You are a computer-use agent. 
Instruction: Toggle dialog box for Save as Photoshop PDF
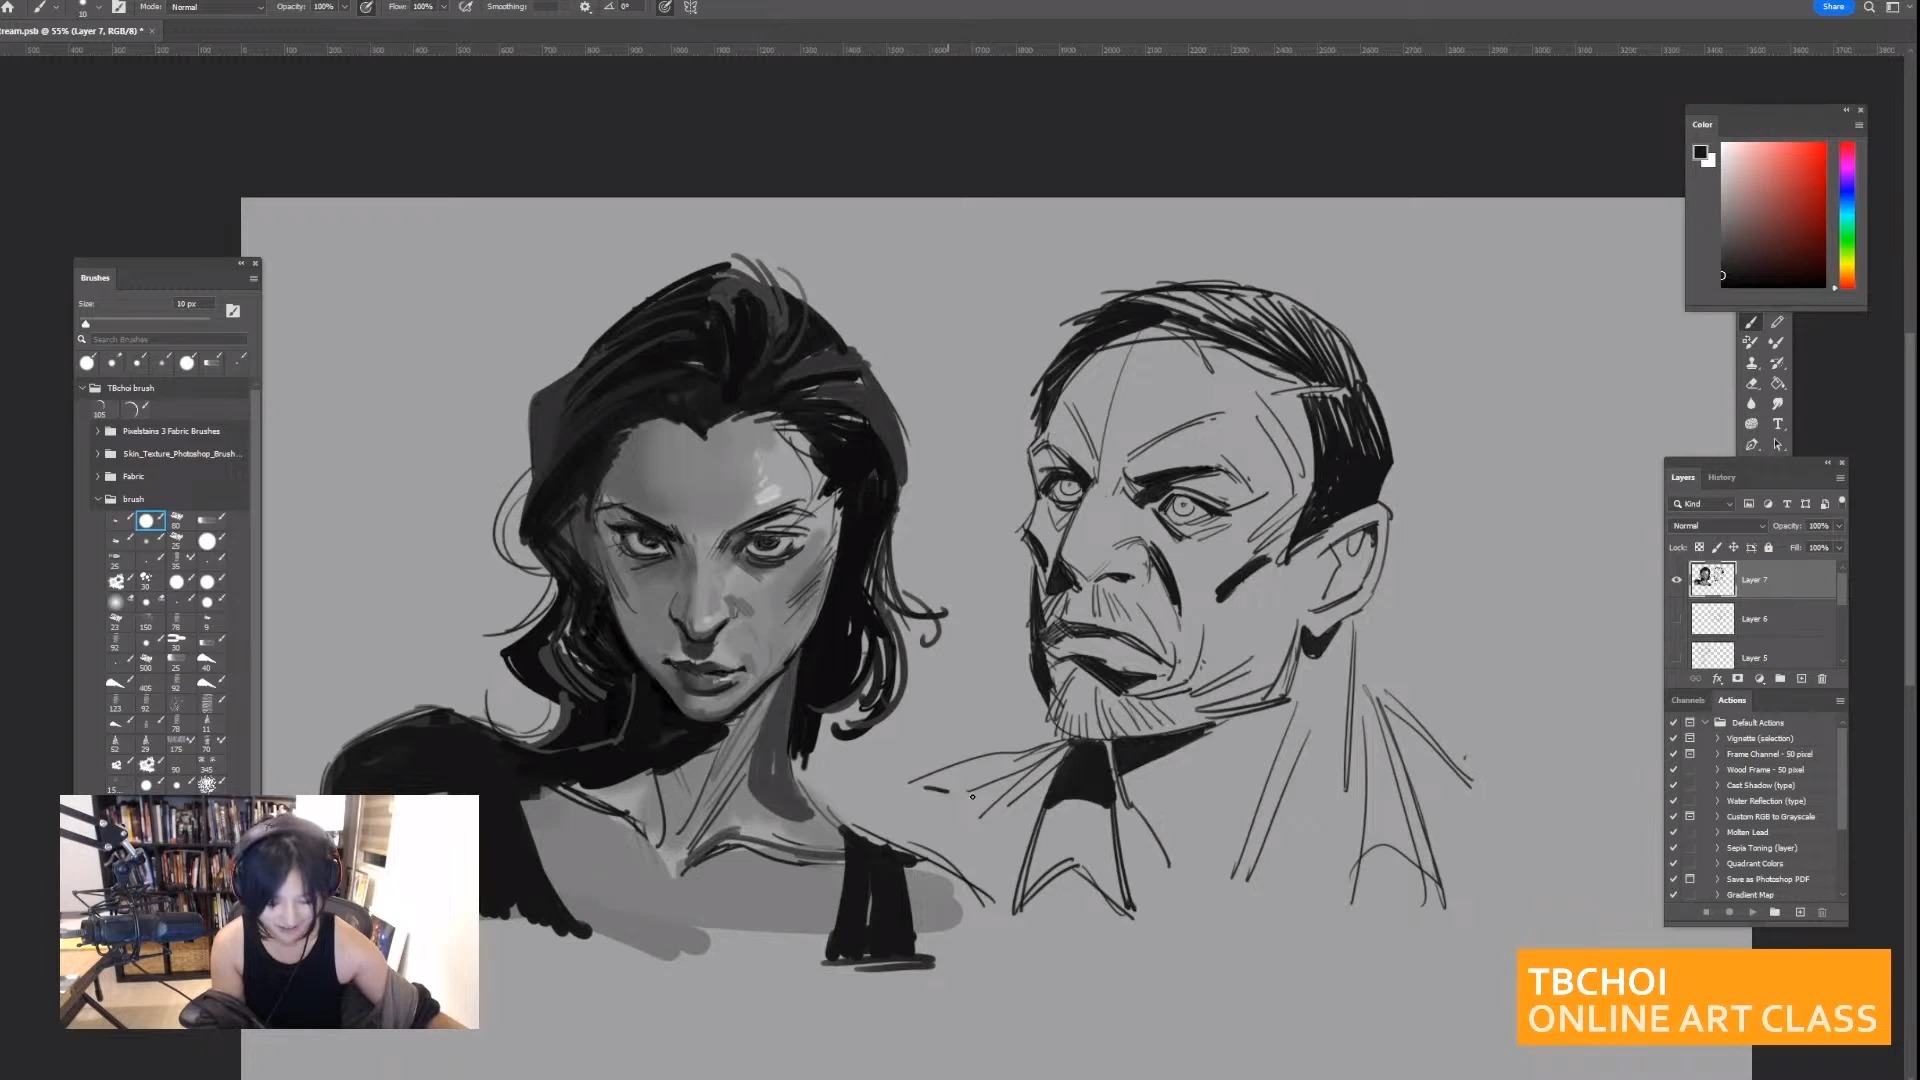[1690, 879]
